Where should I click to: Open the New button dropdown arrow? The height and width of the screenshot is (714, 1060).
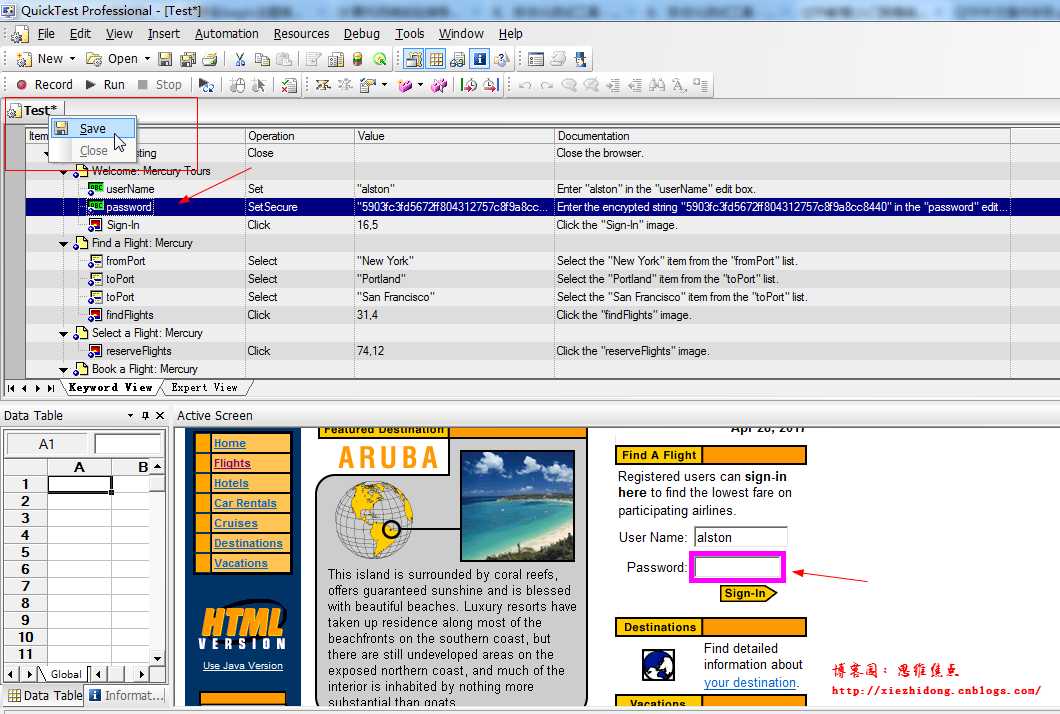pyautogui.click(x=72, y=59)
